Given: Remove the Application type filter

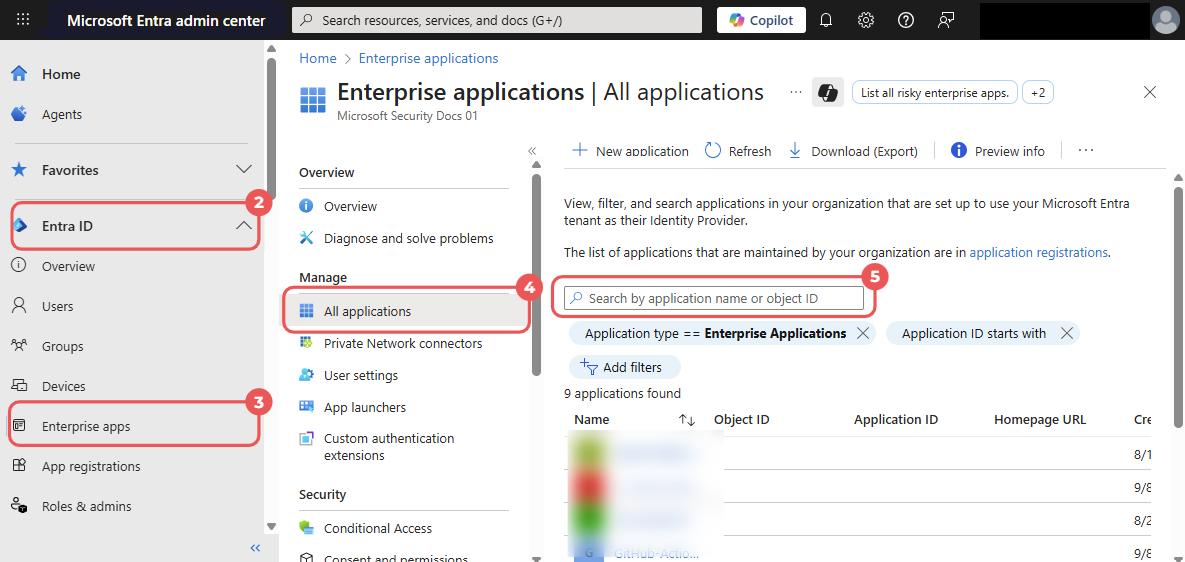Looking at the screenshot, I should click(x=863, y=333).
